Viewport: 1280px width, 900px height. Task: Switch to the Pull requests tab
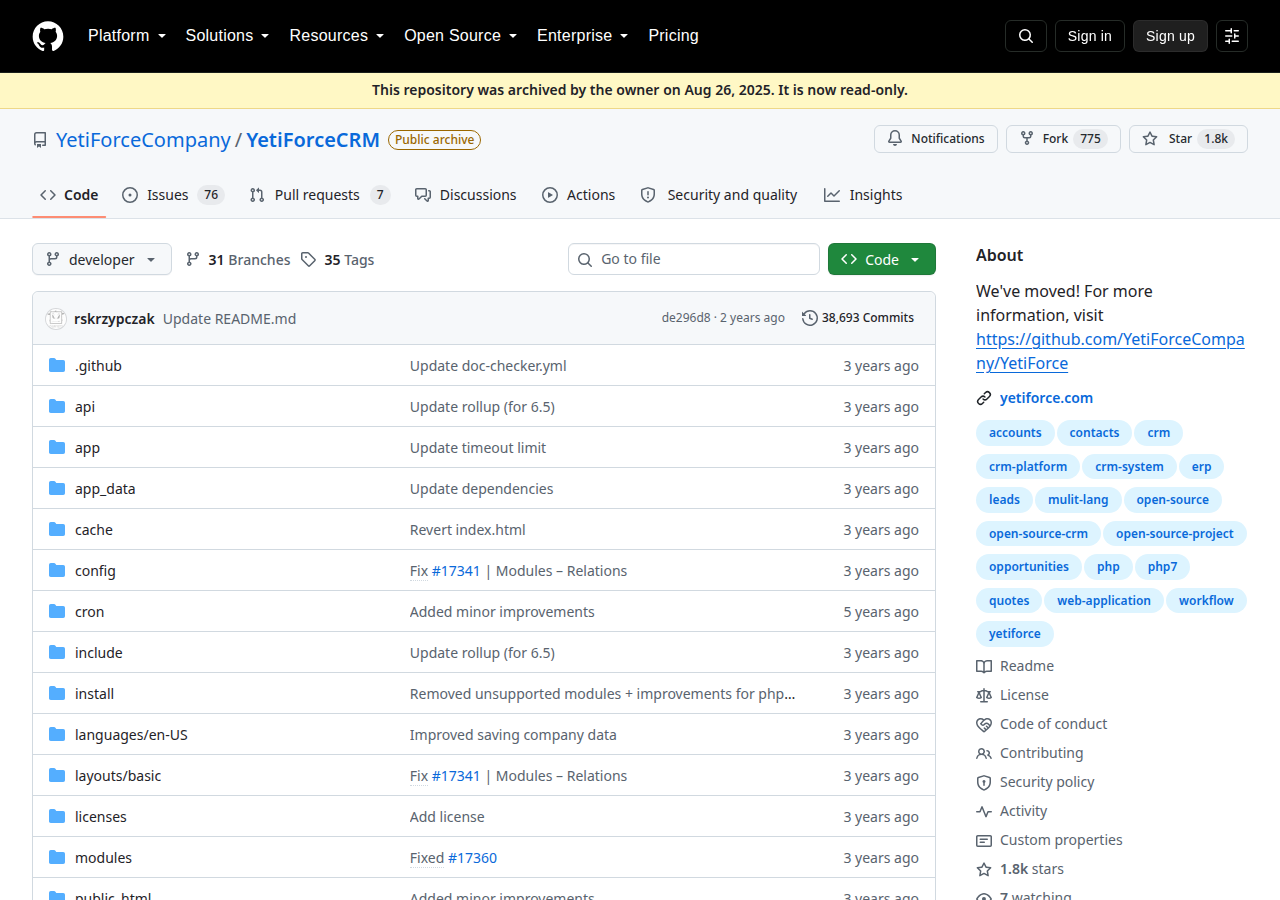(x=319, y=195)
